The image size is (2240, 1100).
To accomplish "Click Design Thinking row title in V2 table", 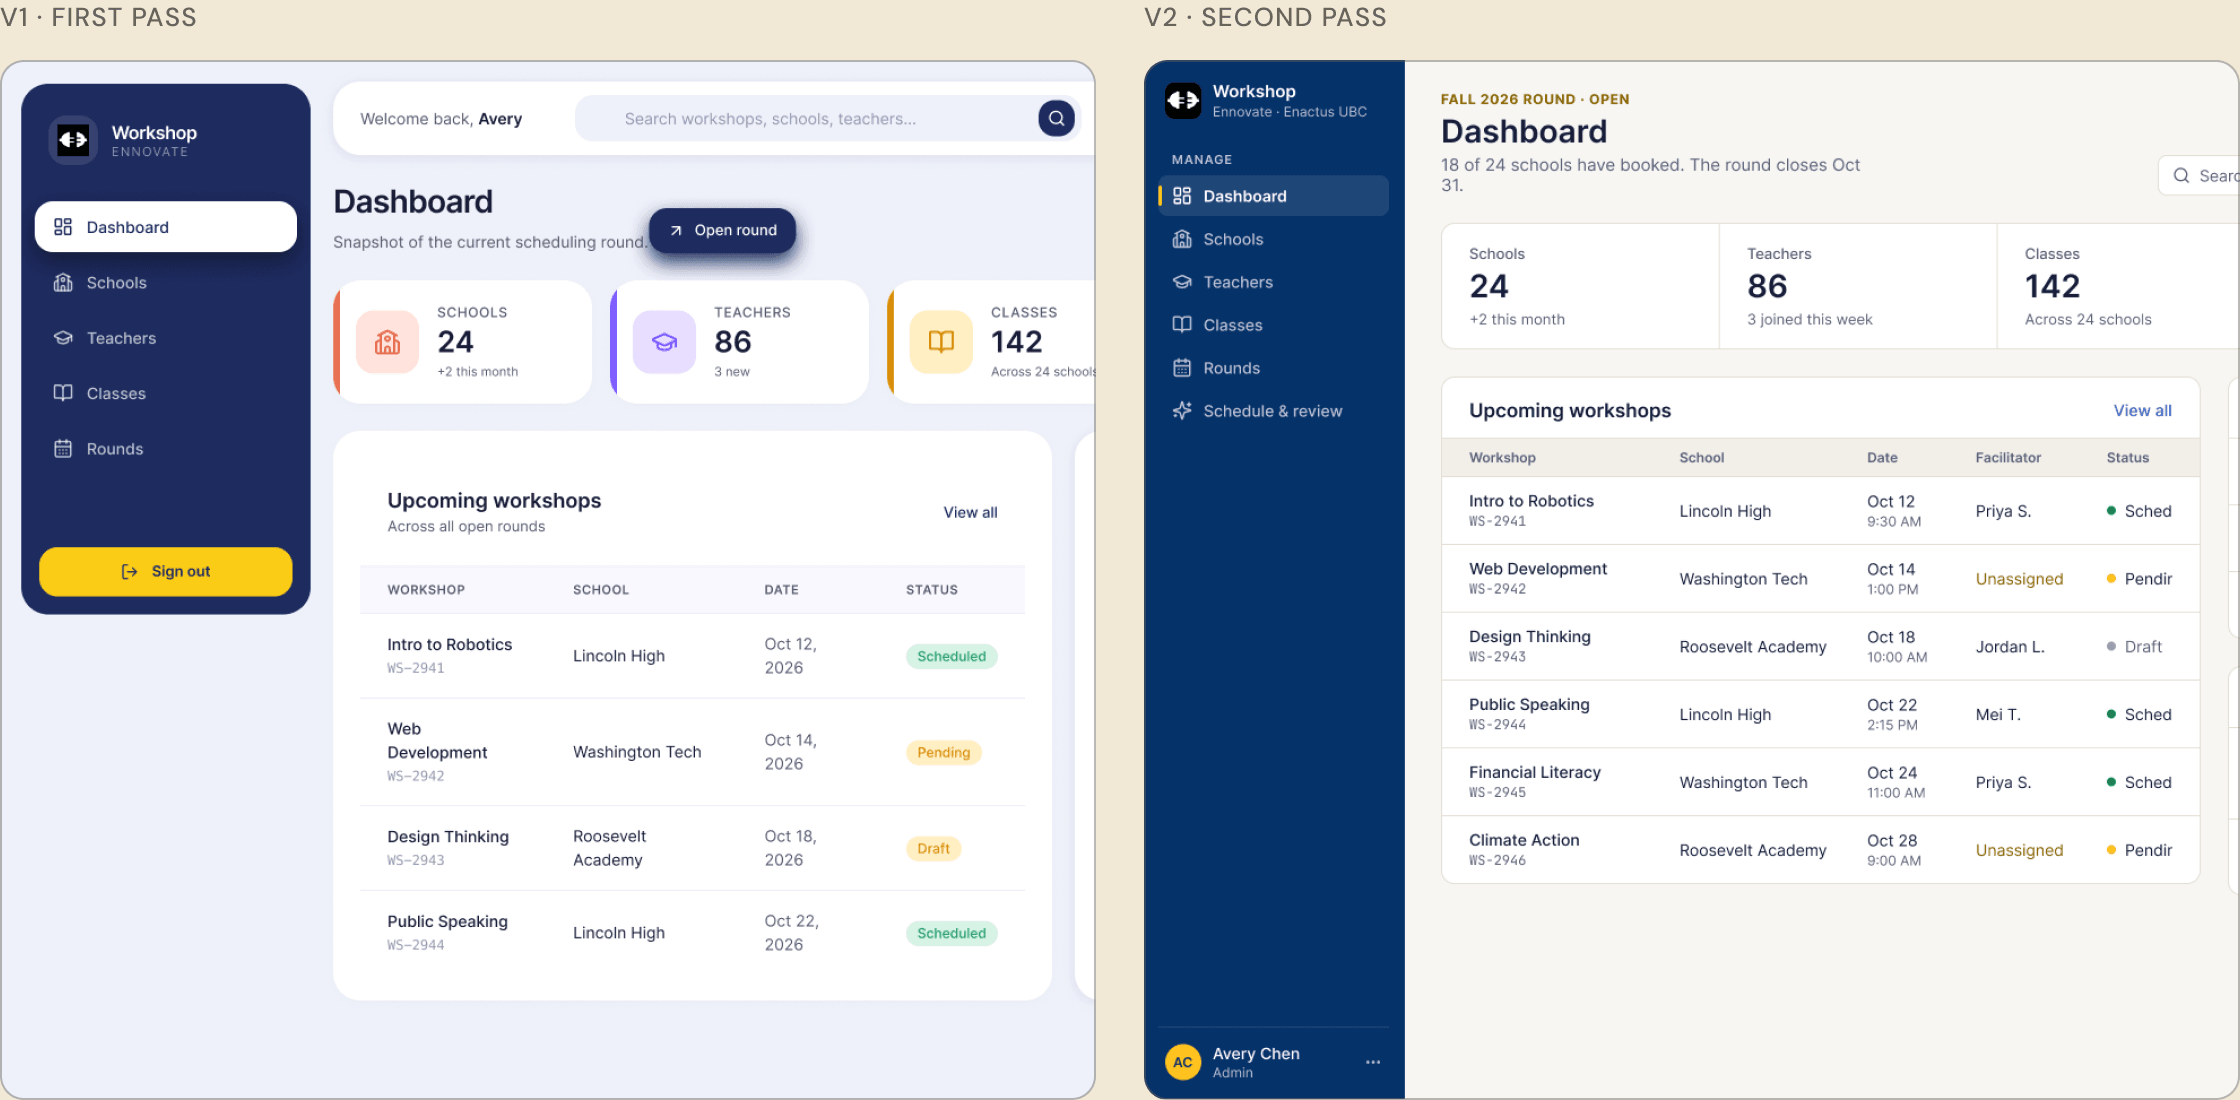I will [x=1529, y=637].
